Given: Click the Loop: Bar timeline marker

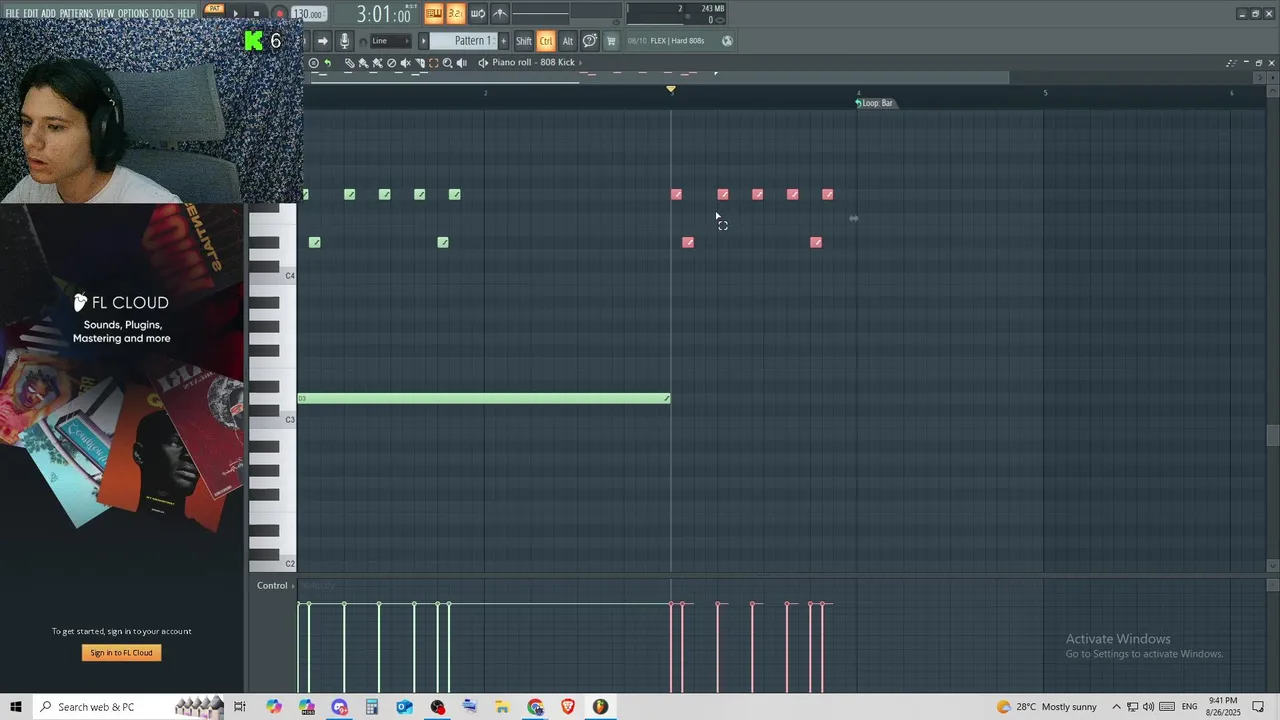Looking at the screenshot, I should click(x=875, y=103).
